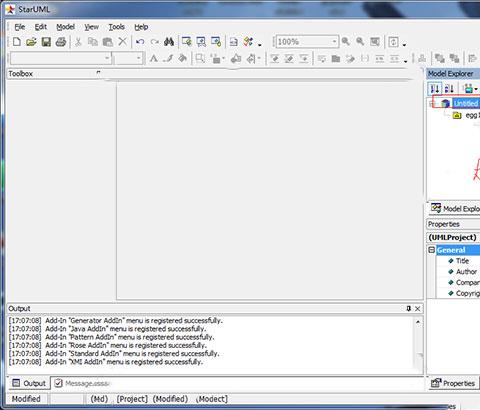Click the second diagram window icon

201,42
